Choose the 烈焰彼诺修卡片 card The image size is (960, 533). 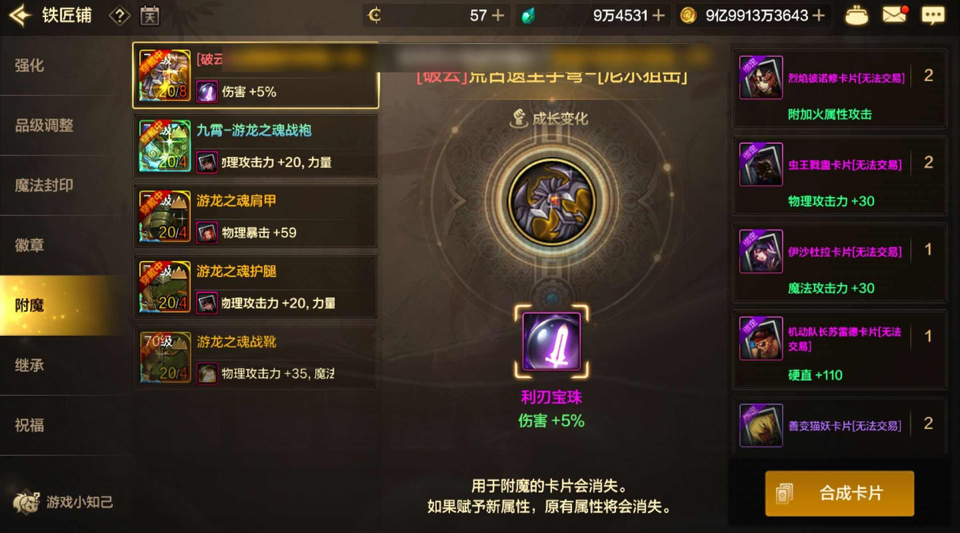tap(839, 89)
